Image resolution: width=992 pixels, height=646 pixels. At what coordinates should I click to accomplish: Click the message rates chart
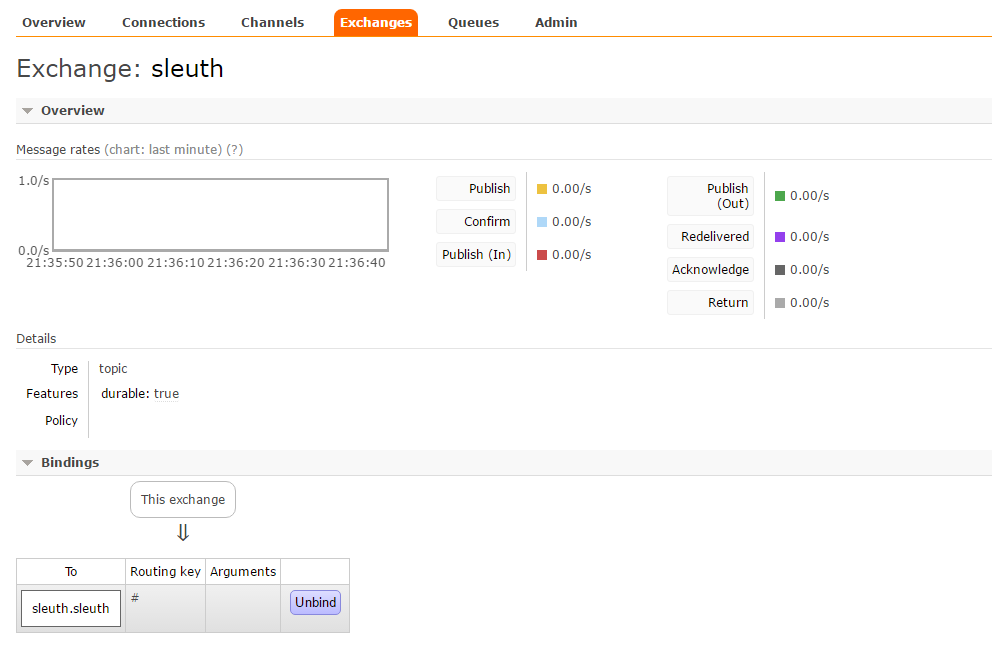(220, 214)
